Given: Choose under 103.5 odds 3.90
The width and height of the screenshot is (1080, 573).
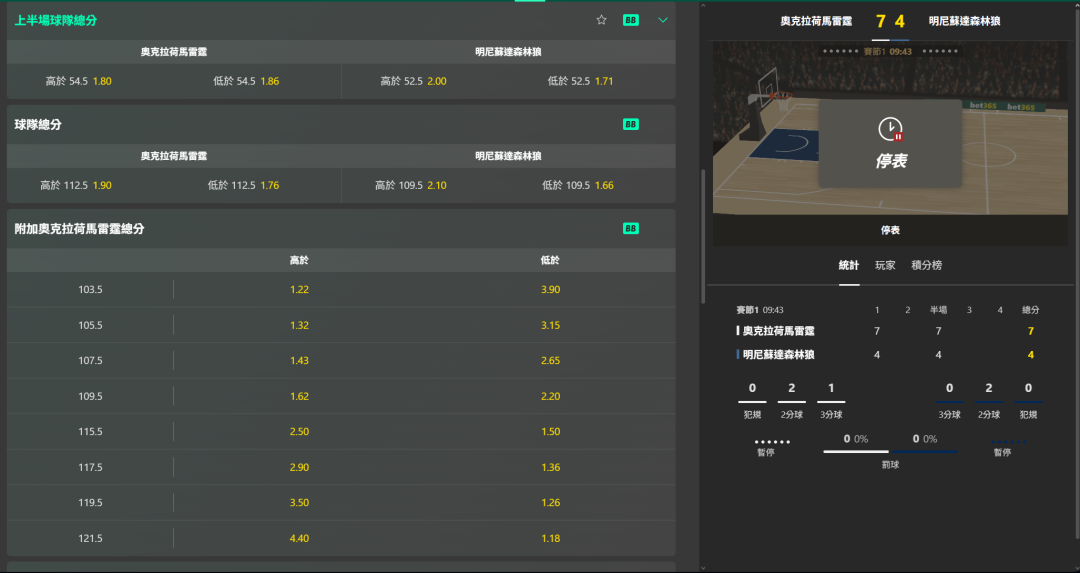Looking at the screenshot, I should tap(550, 289).
